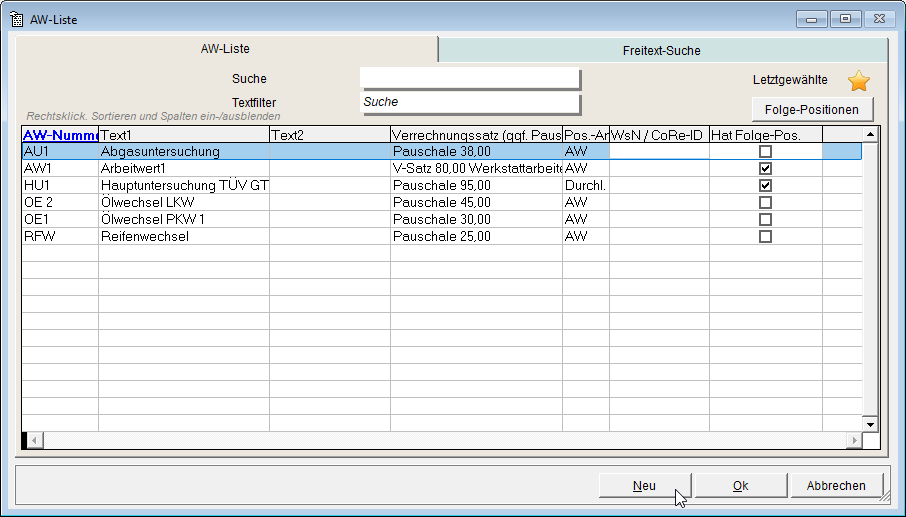Select the AW-Liste tab
The image size is (906, 517).
tap(225, 49)
